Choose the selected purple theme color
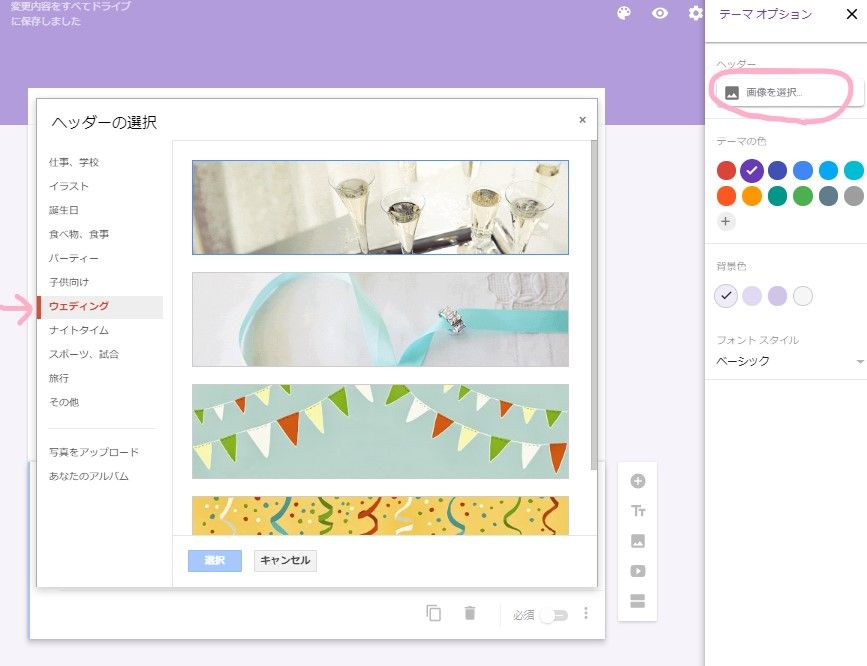Viewport: 867px width, 666px height. click(x=751, y=170)
